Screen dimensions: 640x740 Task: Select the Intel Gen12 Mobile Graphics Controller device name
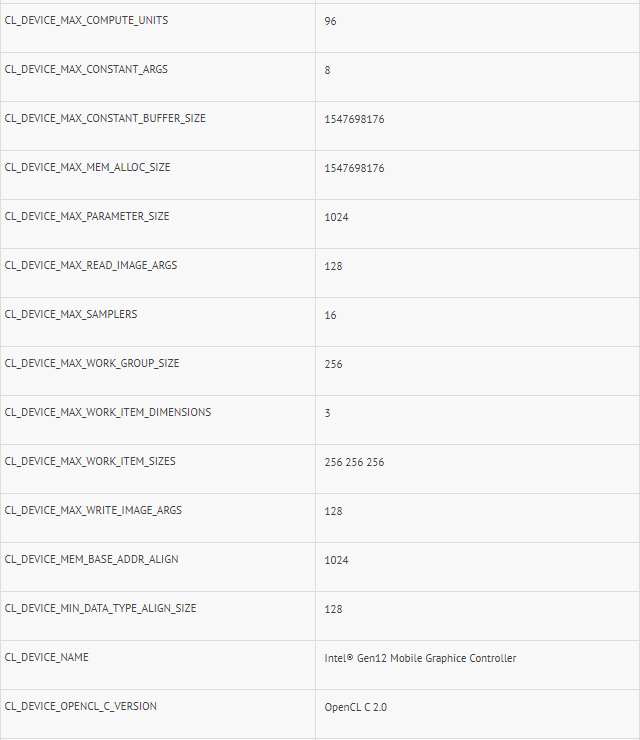pyautogui.click(x=420, y=658)
